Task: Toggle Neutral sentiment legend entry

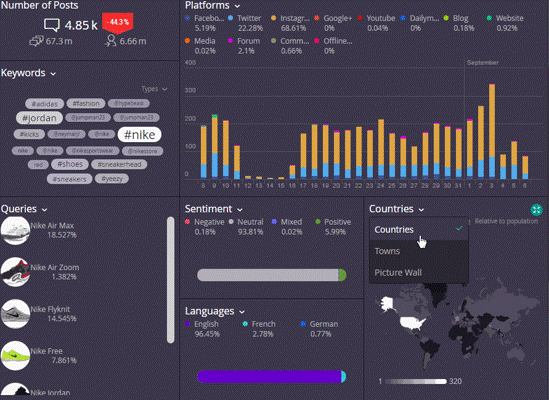Action: click(x=246, y=227)
